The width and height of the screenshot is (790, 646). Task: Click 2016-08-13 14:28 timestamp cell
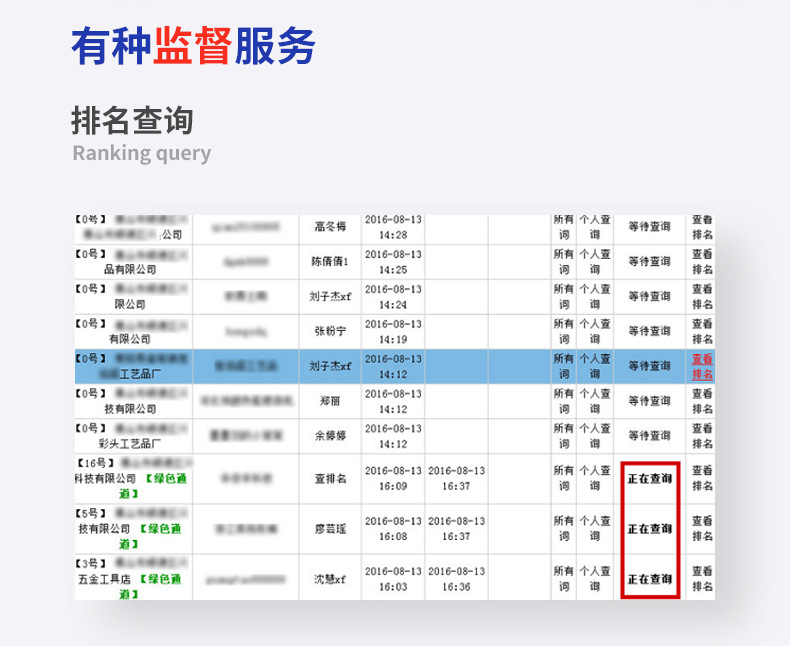393,226
